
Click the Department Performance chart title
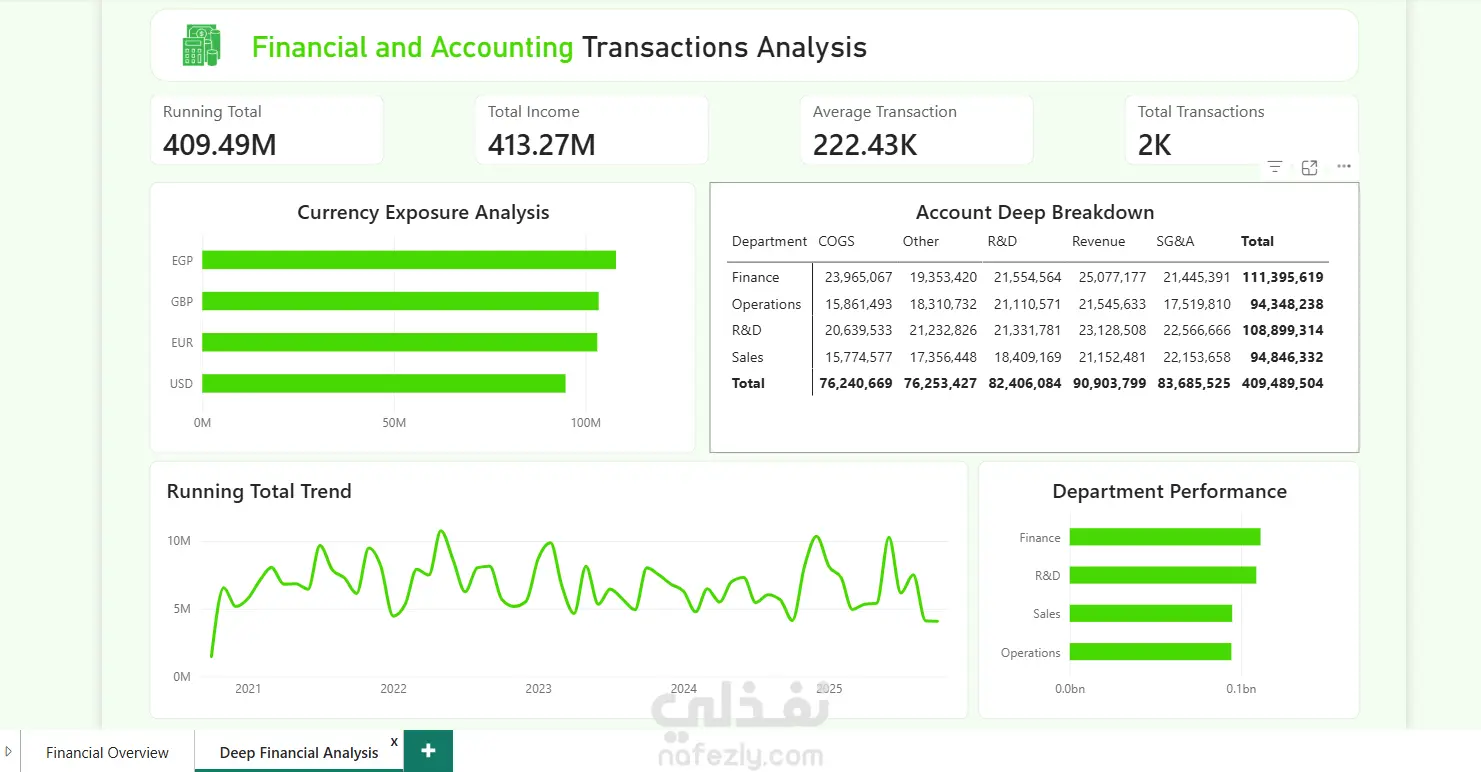pyautogui.click(x=1169, y=491)
